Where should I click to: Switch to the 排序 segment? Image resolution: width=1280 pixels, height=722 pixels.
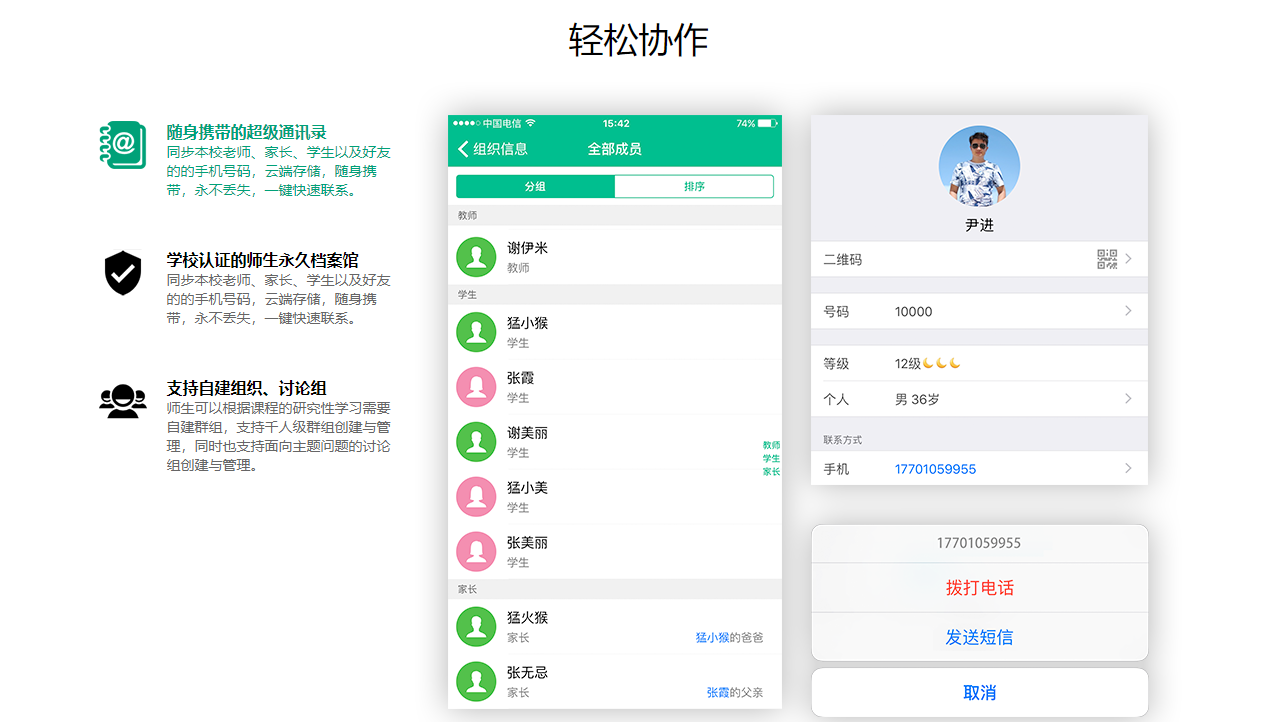pyautogui.click(x=694, y=187)
